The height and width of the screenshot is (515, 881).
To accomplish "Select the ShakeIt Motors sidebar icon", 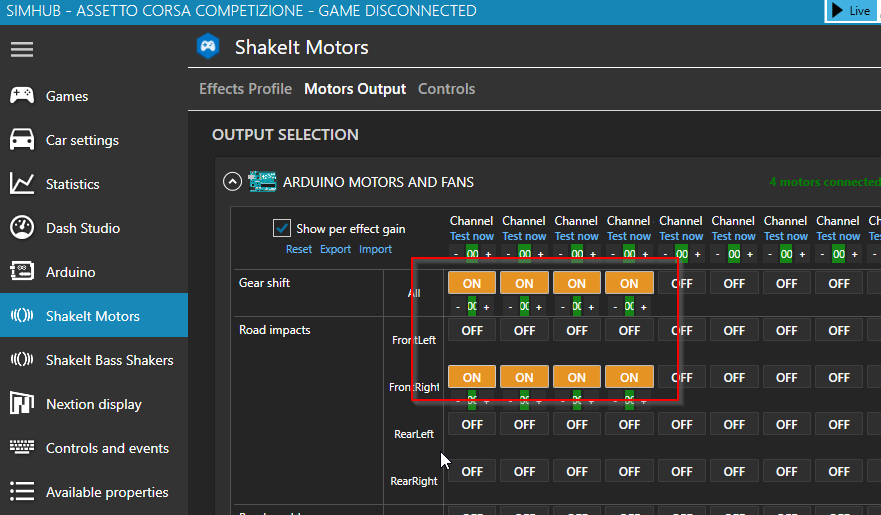I will [x=22, y=316].
